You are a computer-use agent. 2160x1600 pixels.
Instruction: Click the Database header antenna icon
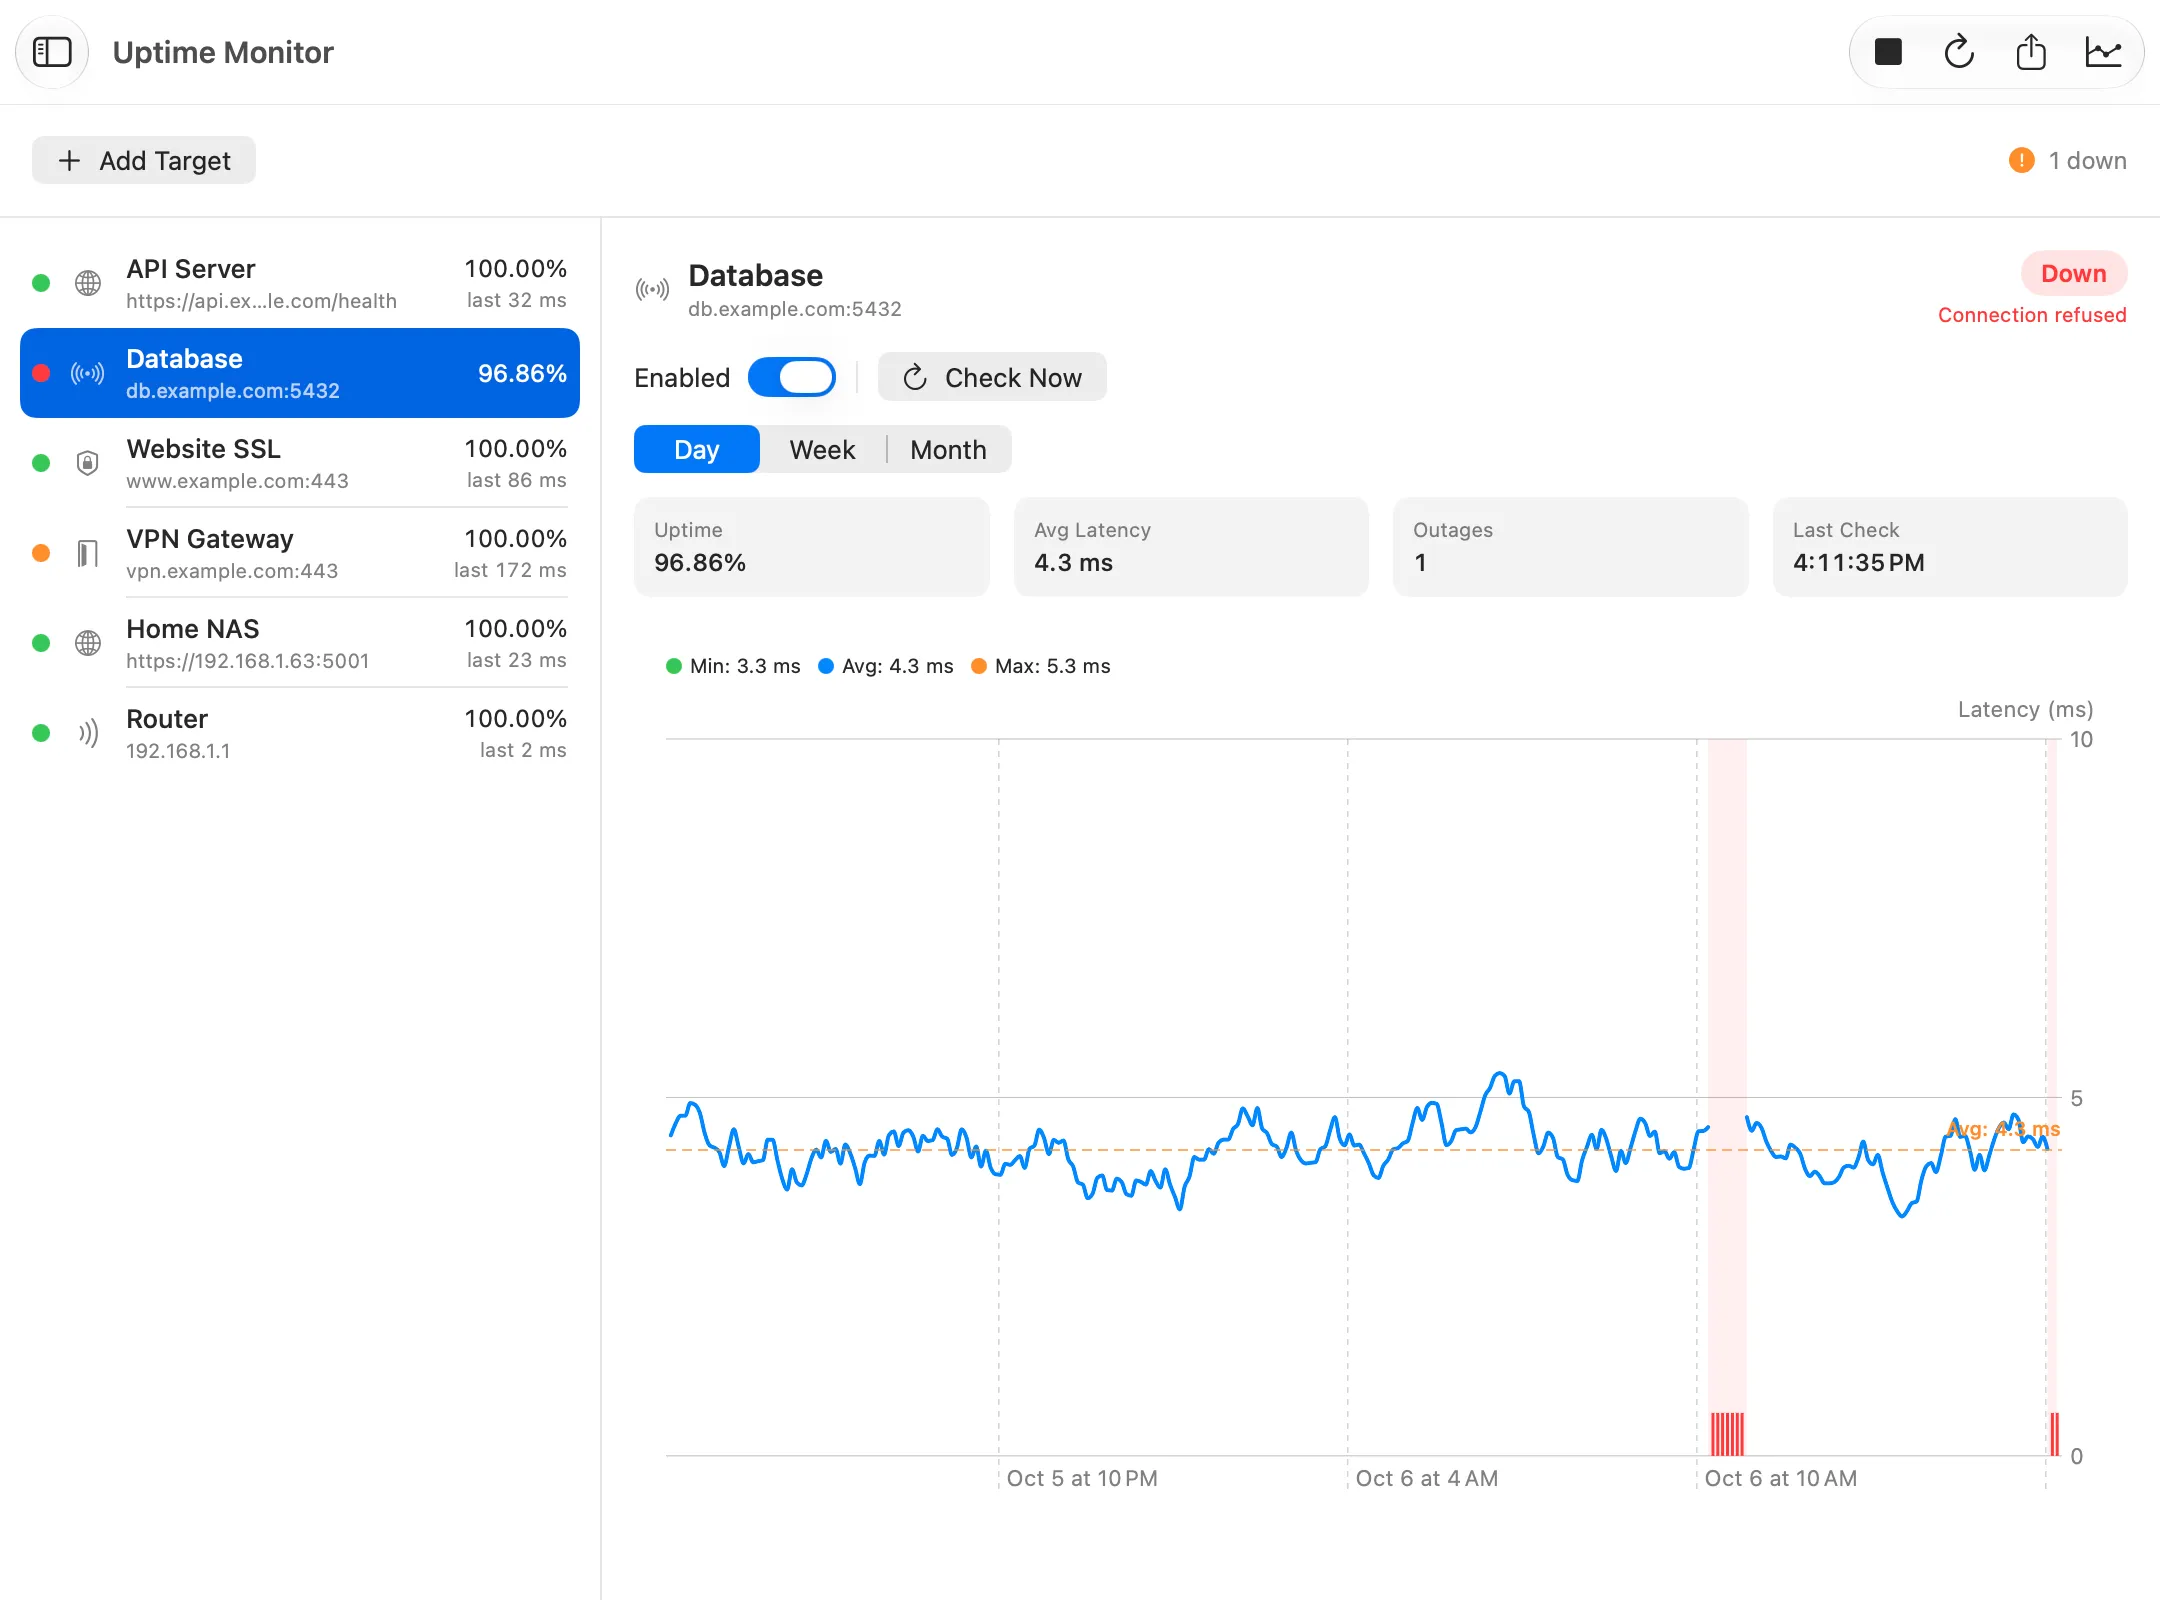click(652, 290)
